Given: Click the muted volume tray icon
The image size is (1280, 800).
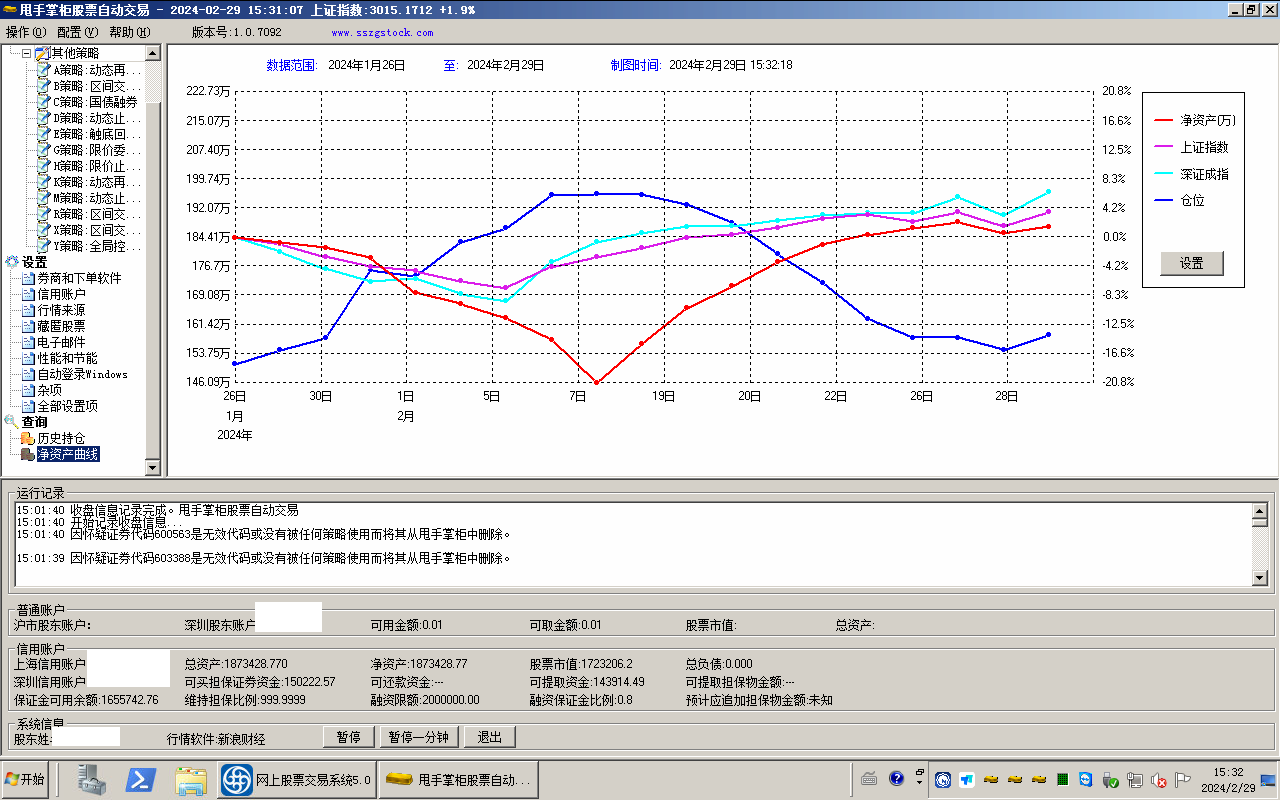Looking at the screenshot, I should click(1159, 780).
